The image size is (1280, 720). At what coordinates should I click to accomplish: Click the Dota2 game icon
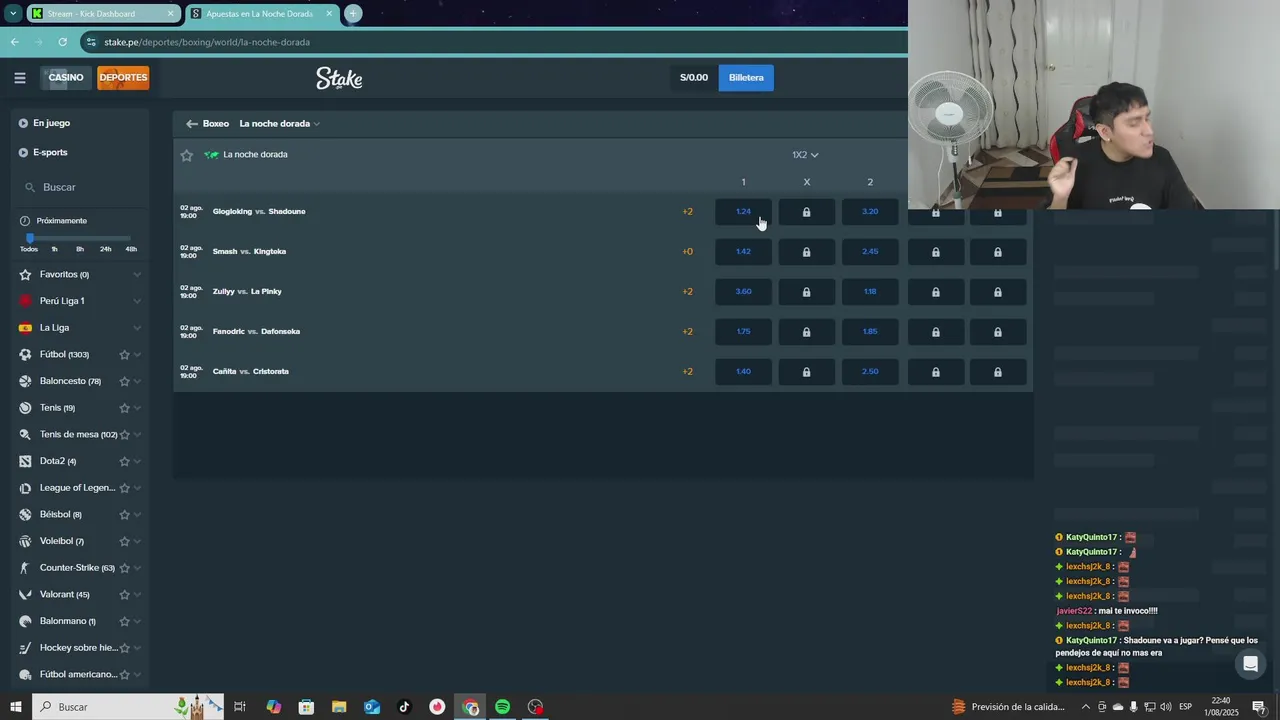(25, 461)
